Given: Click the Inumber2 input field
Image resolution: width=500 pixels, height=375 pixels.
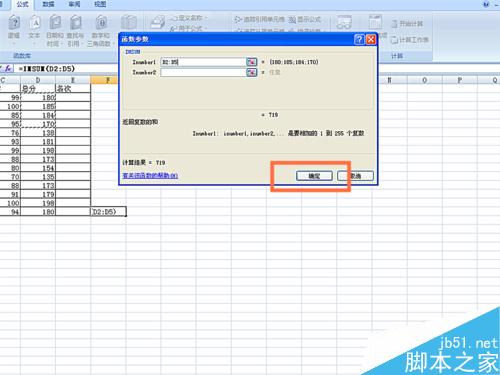Looking at the screenshot, I should (203, 72).
